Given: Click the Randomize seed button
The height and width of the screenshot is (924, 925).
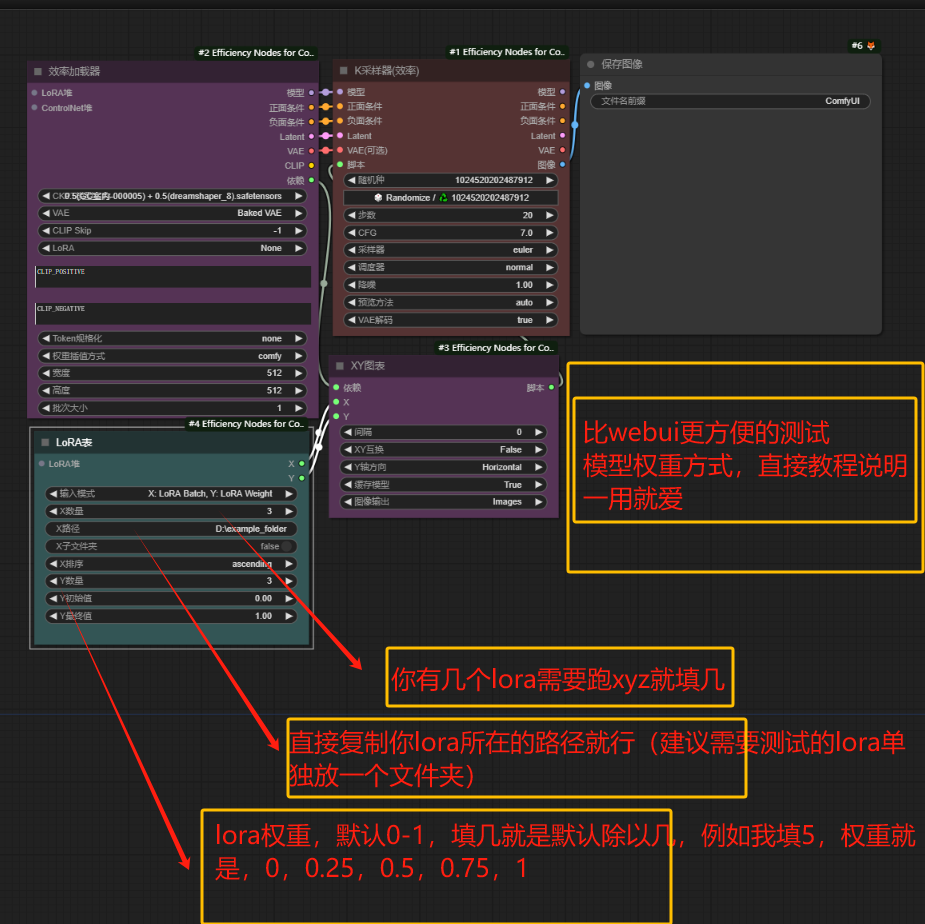Looking at the screenshot, I should (x=451, y=198).
